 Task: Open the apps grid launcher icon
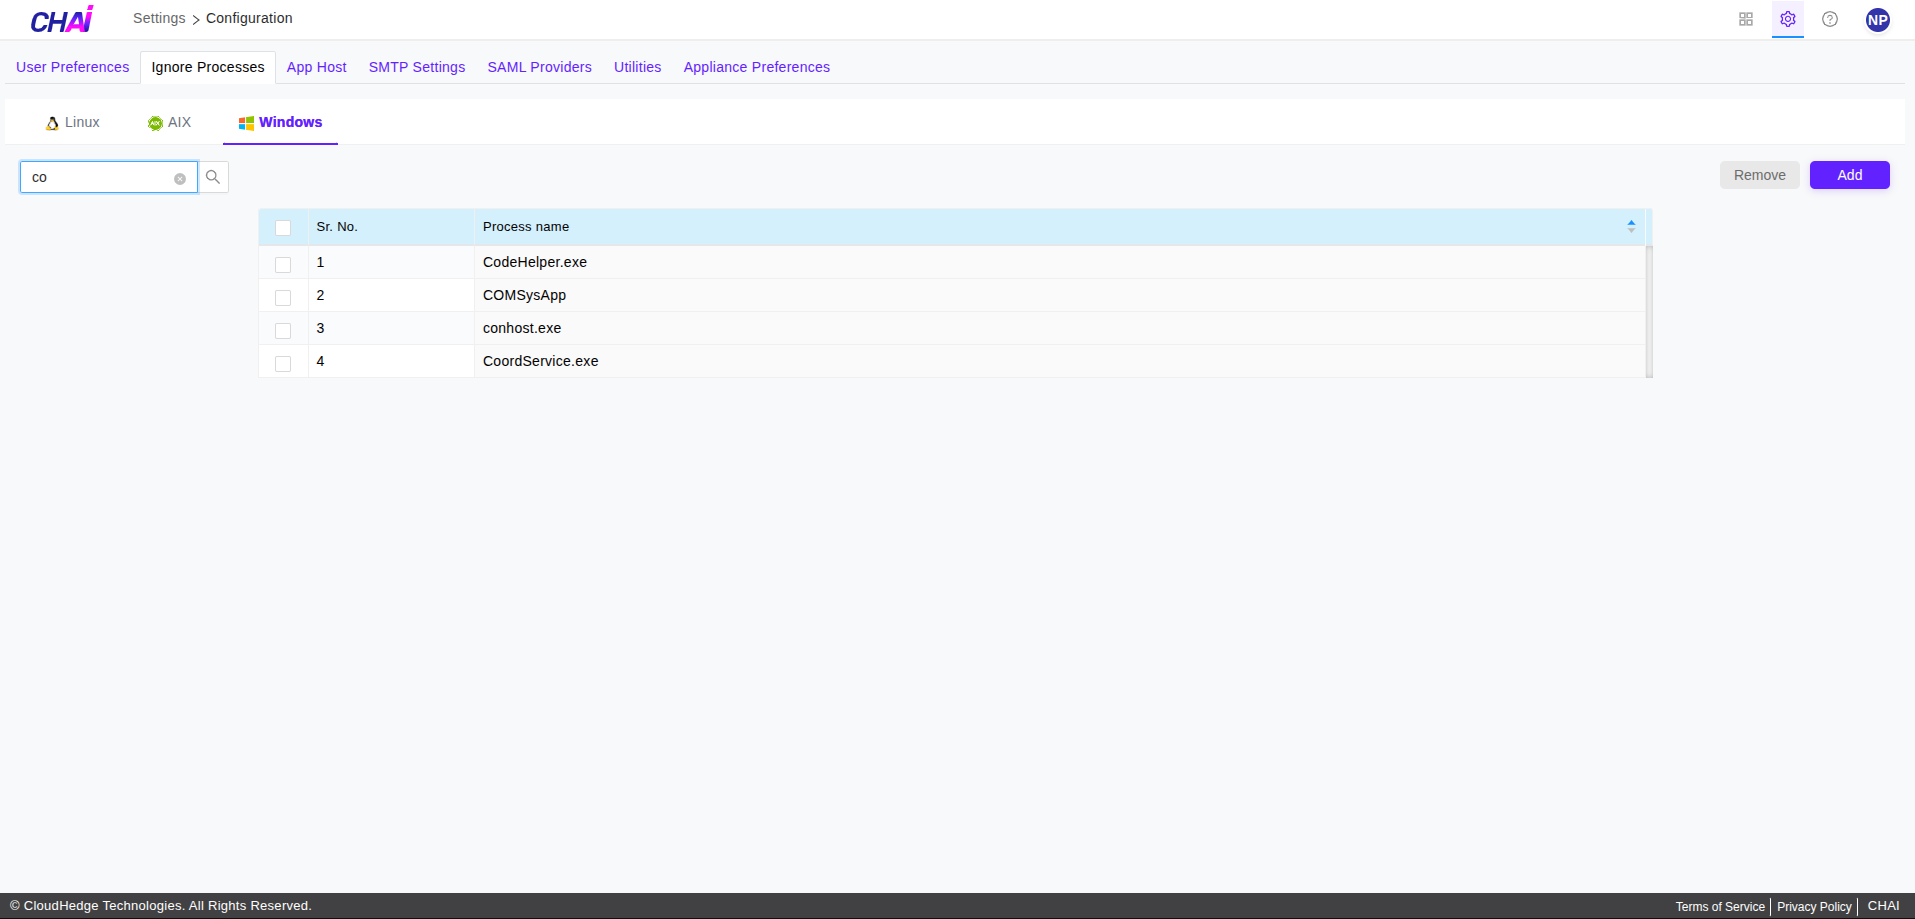coord(1745,18)
